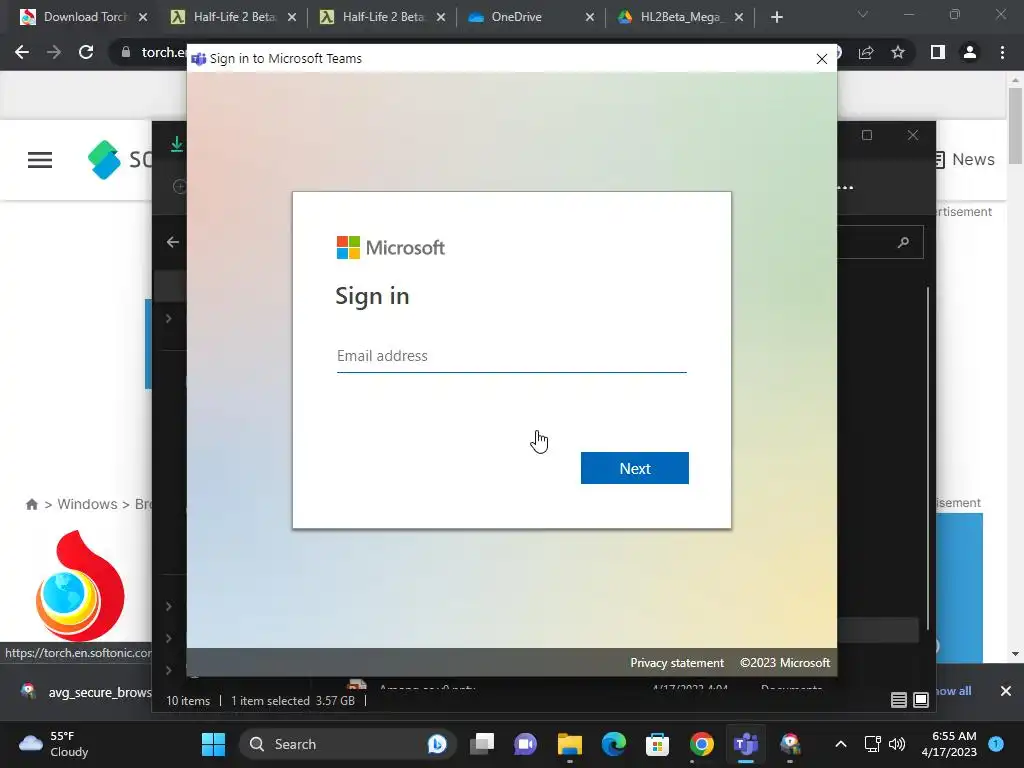This screenshot has width=1024, height=768.
Task: Bookmark this page with the star icon
Action: click(x=898, y=52)
